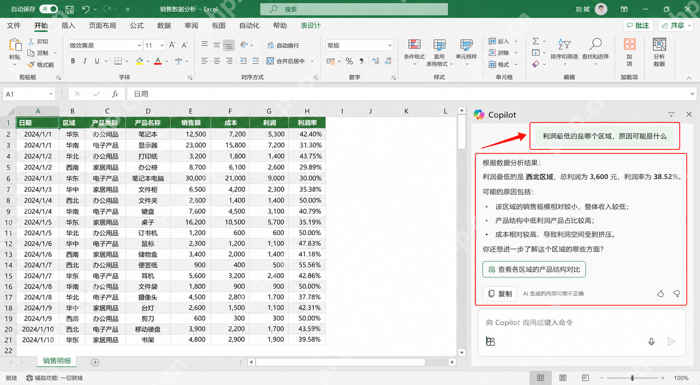The height and width of the screenshot is (385, 700).
Task: Switch to the 公式 ribbon tab
Action: [137, 25]
